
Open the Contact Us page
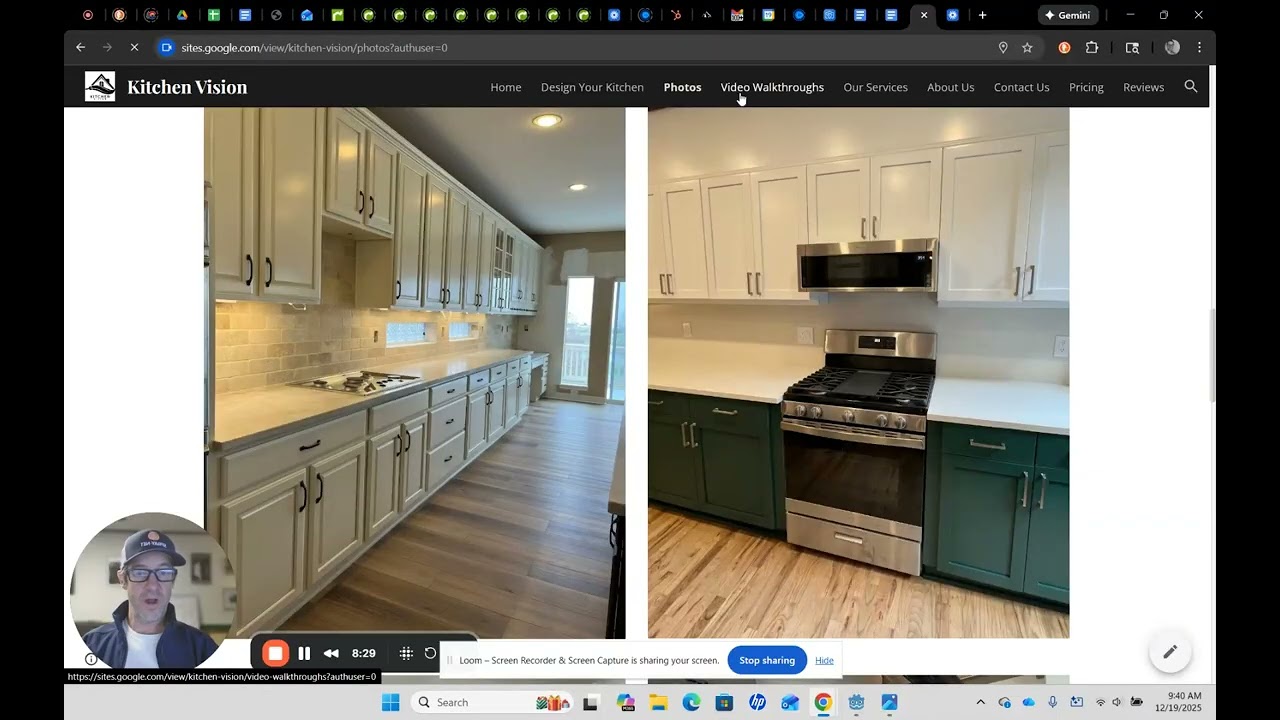(x=1021, y=87)
